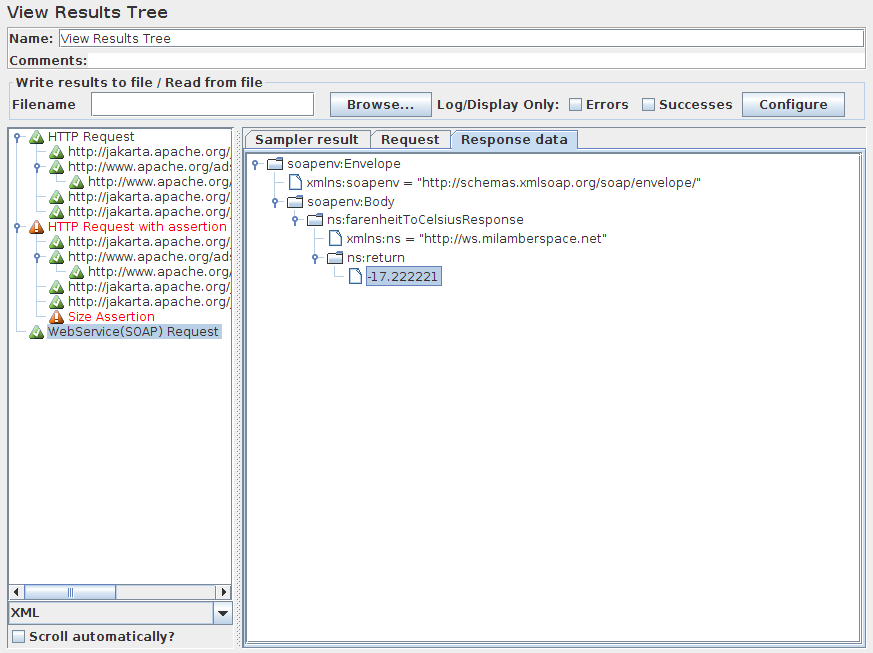Switch to the Request tab

pos(410,140)
